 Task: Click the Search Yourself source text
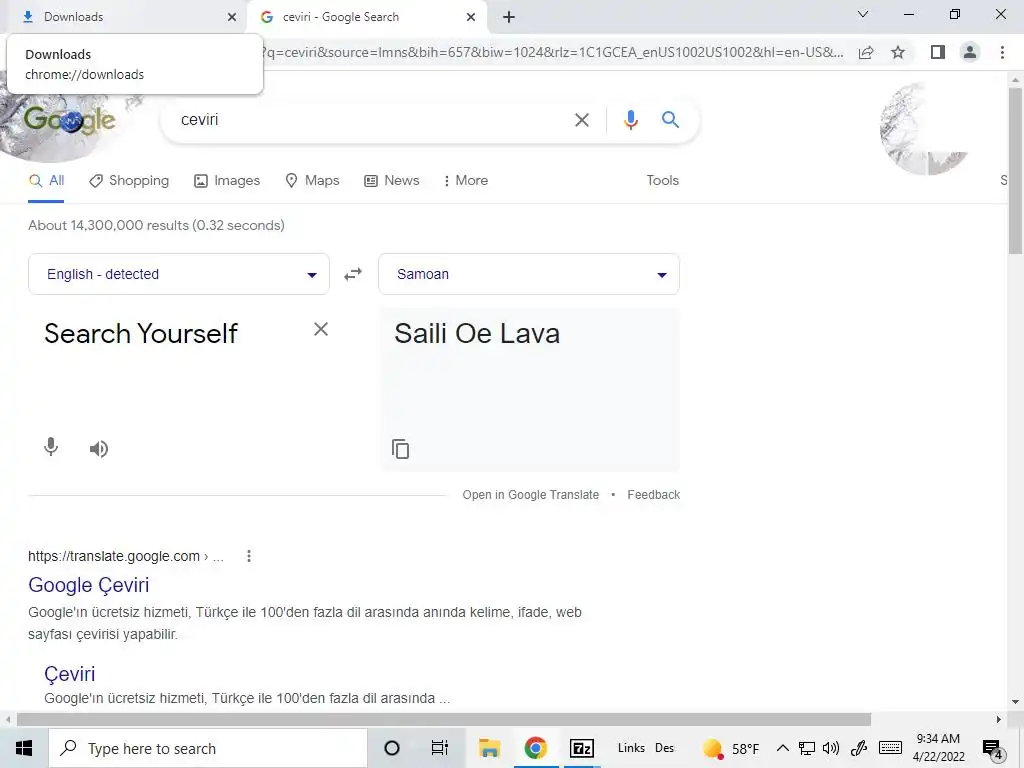pyautogui.click(x=141, y=334)
